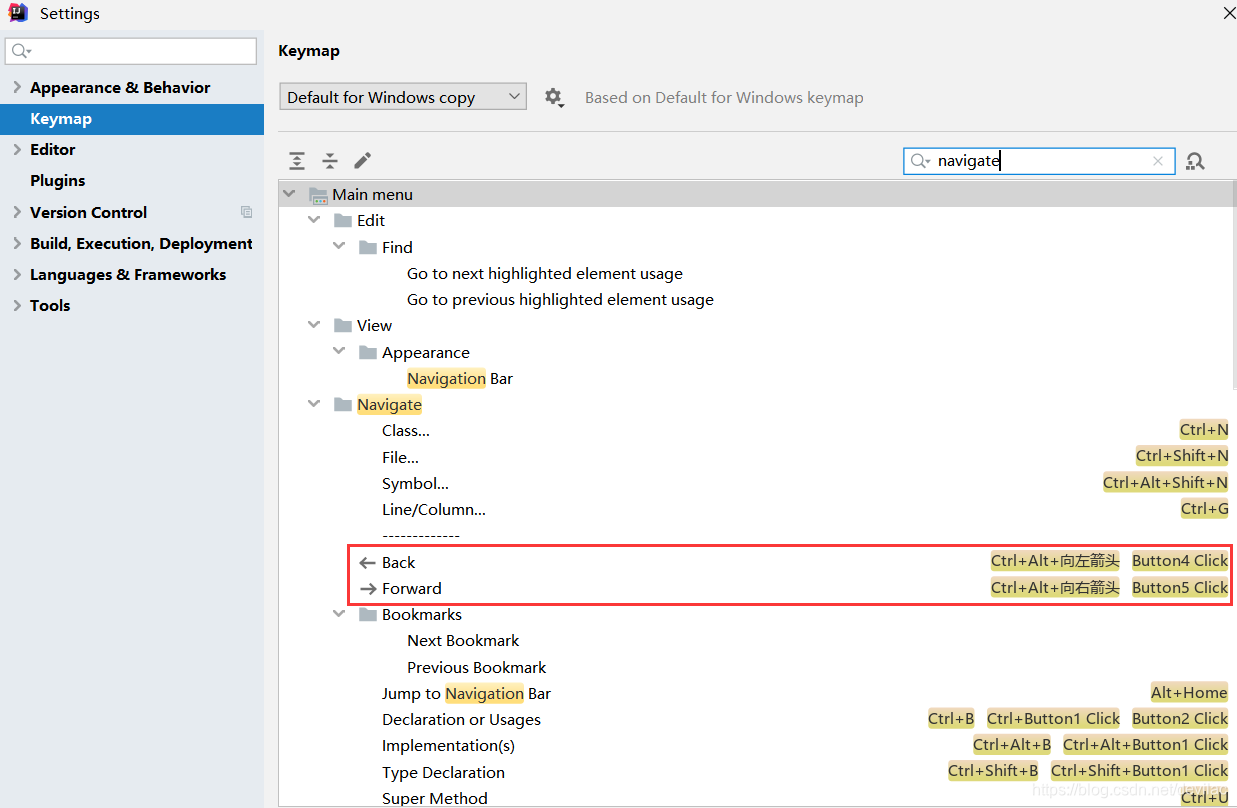Select the Symbol... action row
This screenshot has height=808, width=1237.
(x=755, y=483)
